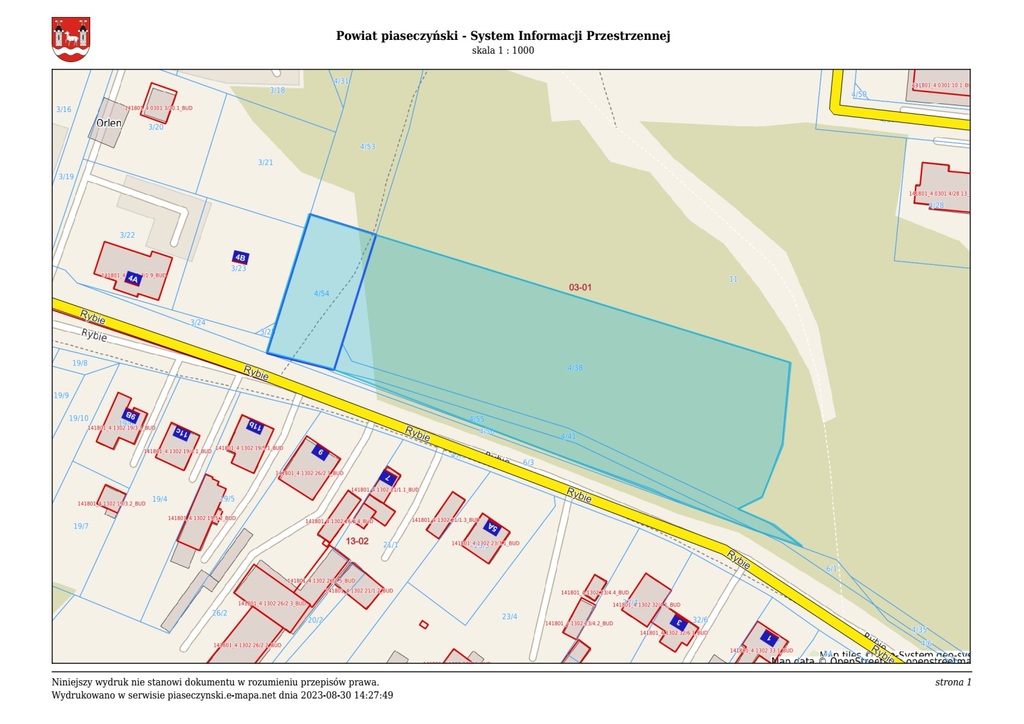This screenshot has height=724, width=1024.
Task: Click parcel number 3/21
Action: [x=265, y=162]
